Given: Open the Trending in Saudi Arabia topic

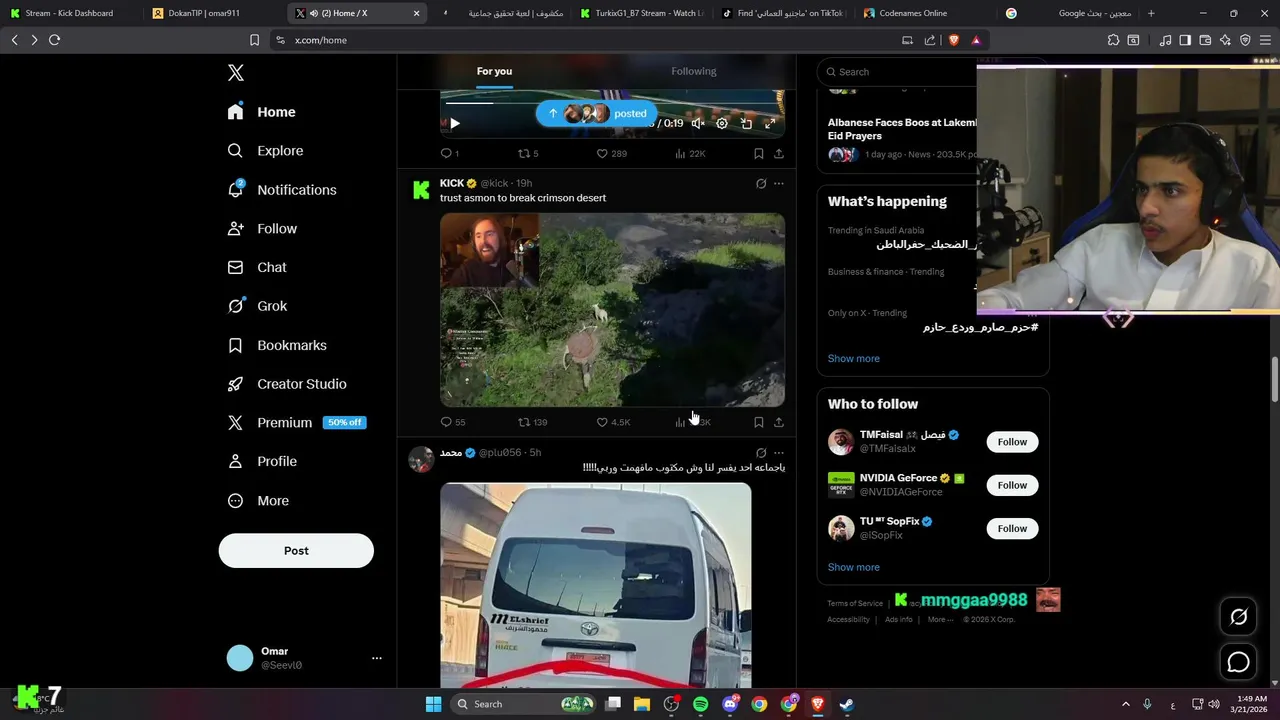Looking at the screenshot, I should pyautogui.click(x=902, y=238).
